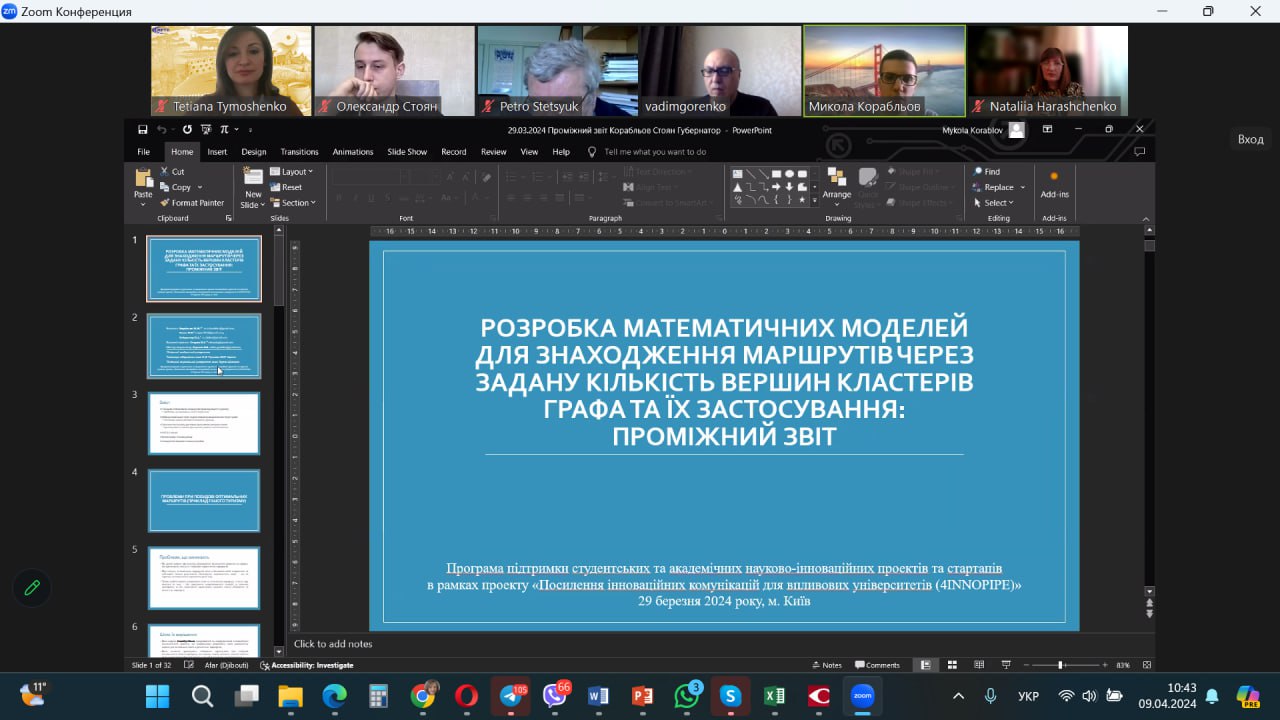Show hidden icons chevron in system tray
The width and height of the screenshot is (1280, 720).
point(958,696)
